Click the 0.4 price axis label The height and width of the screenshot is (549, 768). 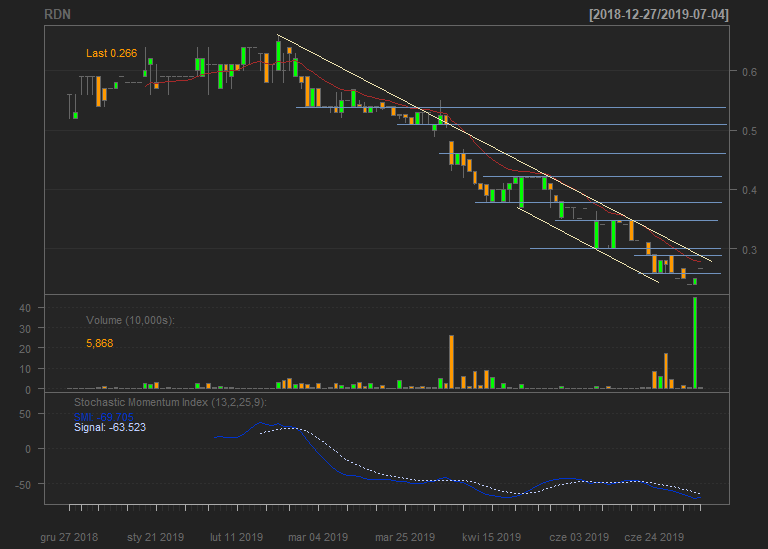click(749, 190)
